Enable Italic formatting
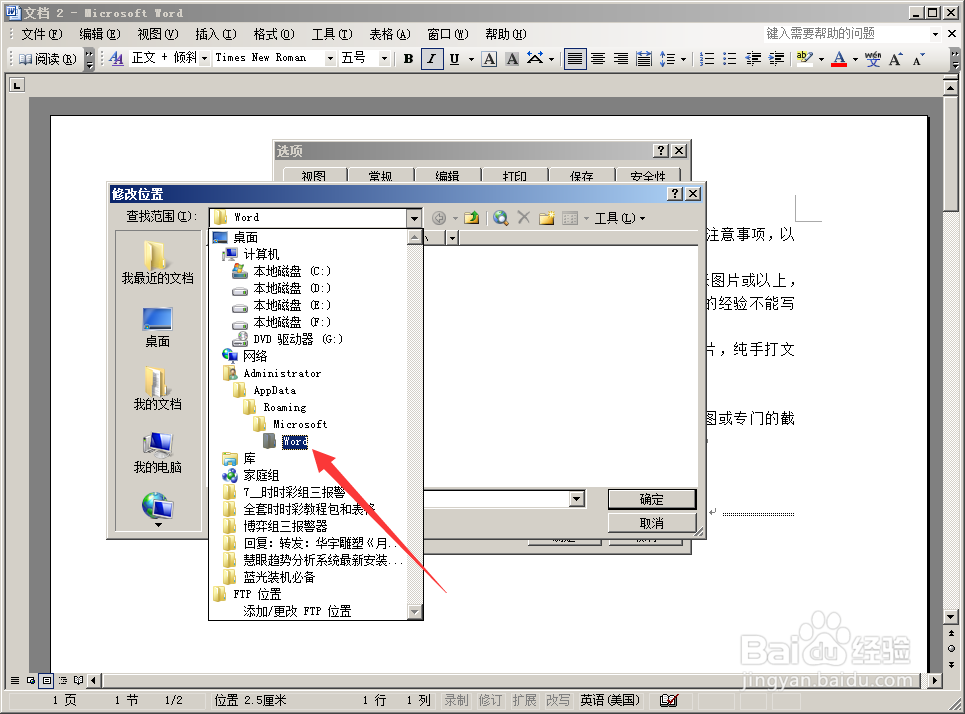The height and width of the screenshot is (714, 965). click(432, 58)
